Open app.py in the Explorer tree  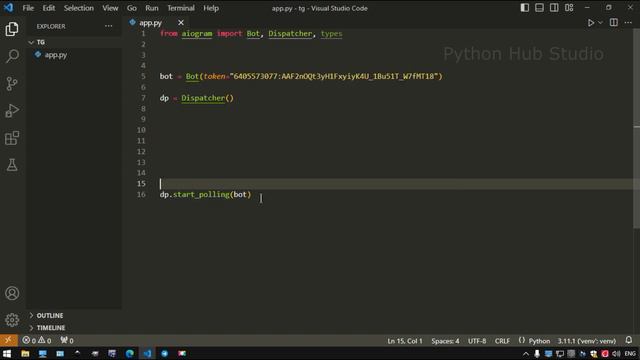tap(56, 55)
